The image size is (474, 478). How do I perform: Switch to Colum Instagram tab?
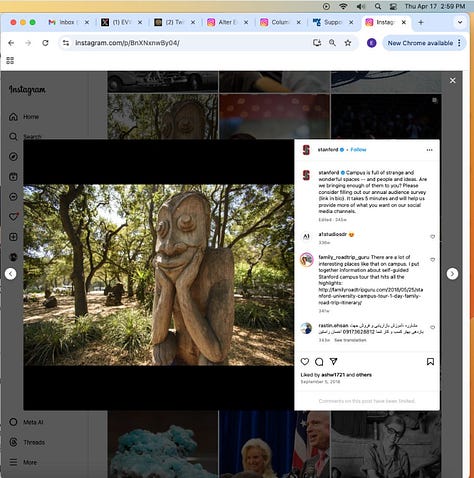click(280, 22)
